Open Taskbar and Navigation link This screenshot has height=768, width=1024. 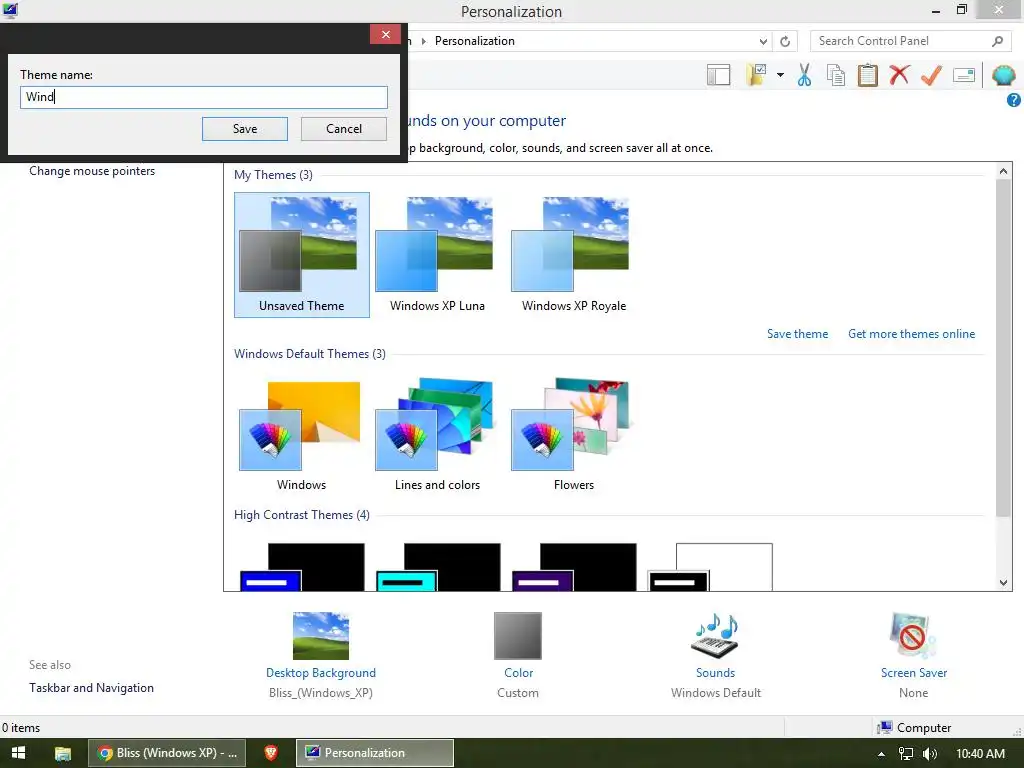click(91, 688)
